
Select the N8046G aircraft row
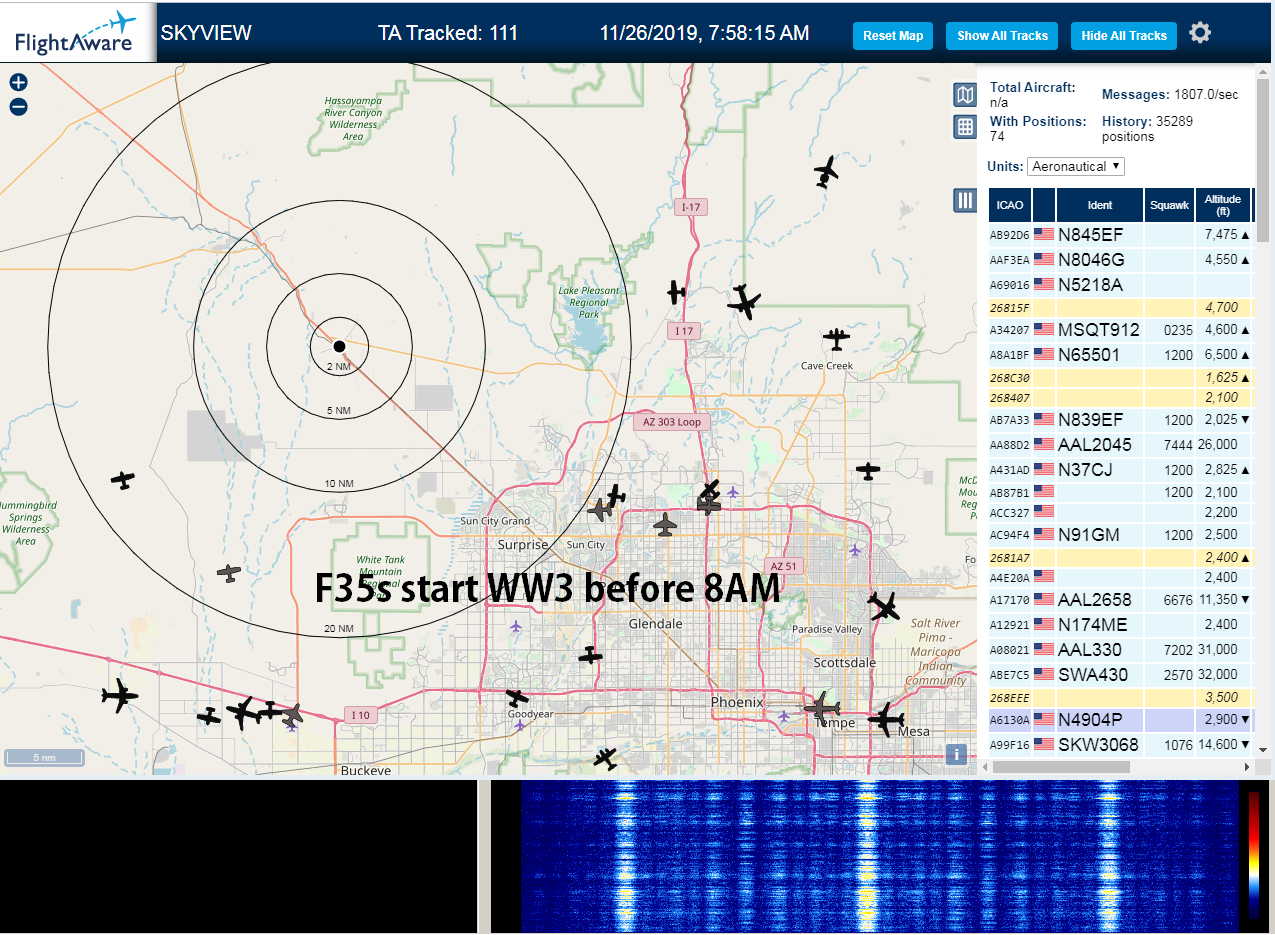[1120, 259]
